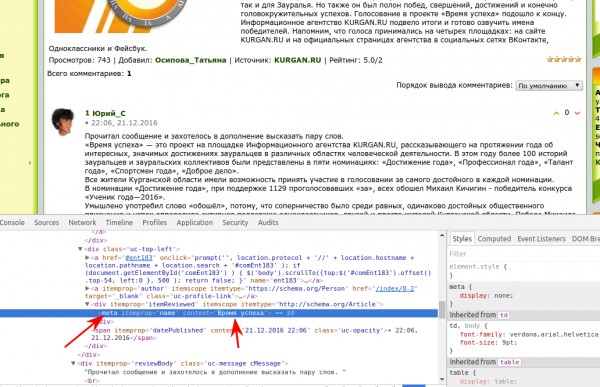Expand the #ent183 anchor node
Viewport: 600px width, 387px height.
click(87, 258)
